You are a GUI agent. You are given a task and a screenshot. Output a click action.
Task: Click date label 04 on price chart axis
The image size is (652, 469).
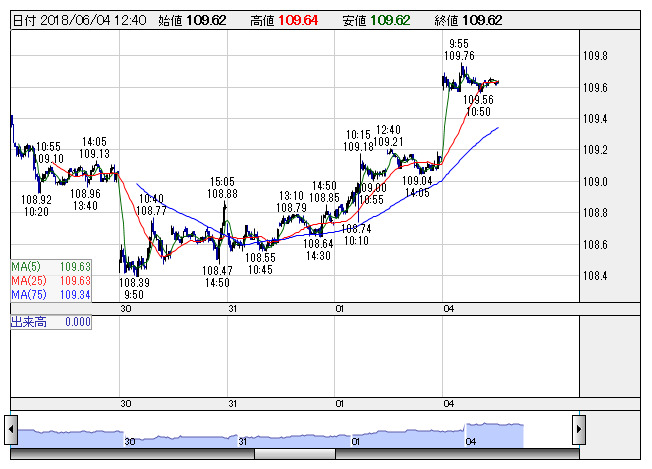point(449,309)
